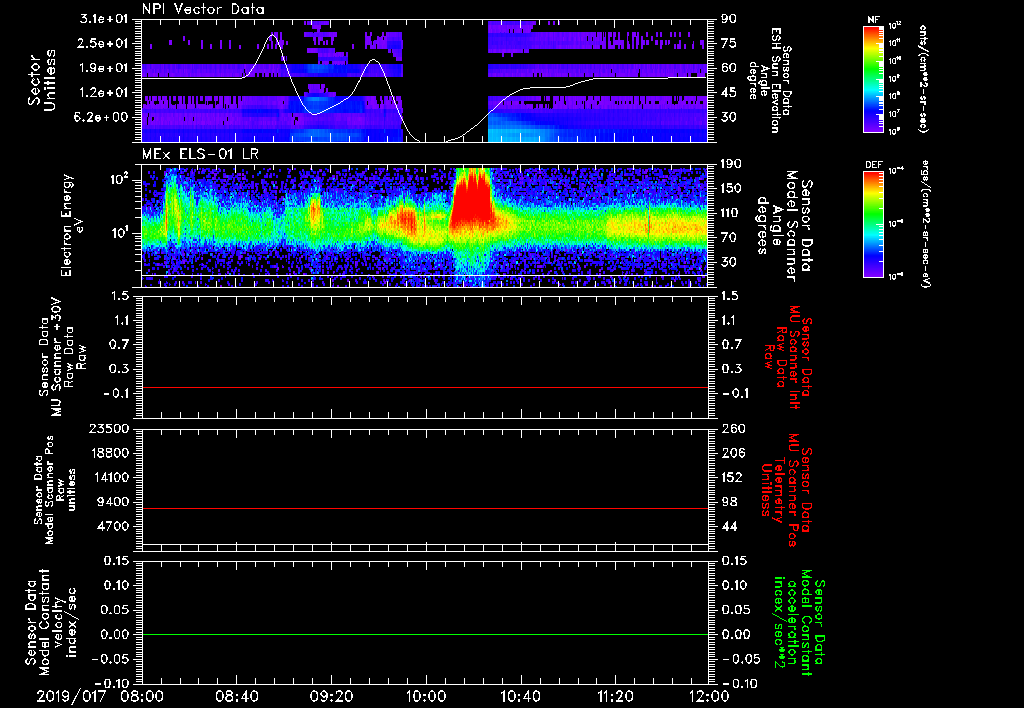Click the 'MU Scanner +30V Raw Data' axis title

tap(61, 357)
